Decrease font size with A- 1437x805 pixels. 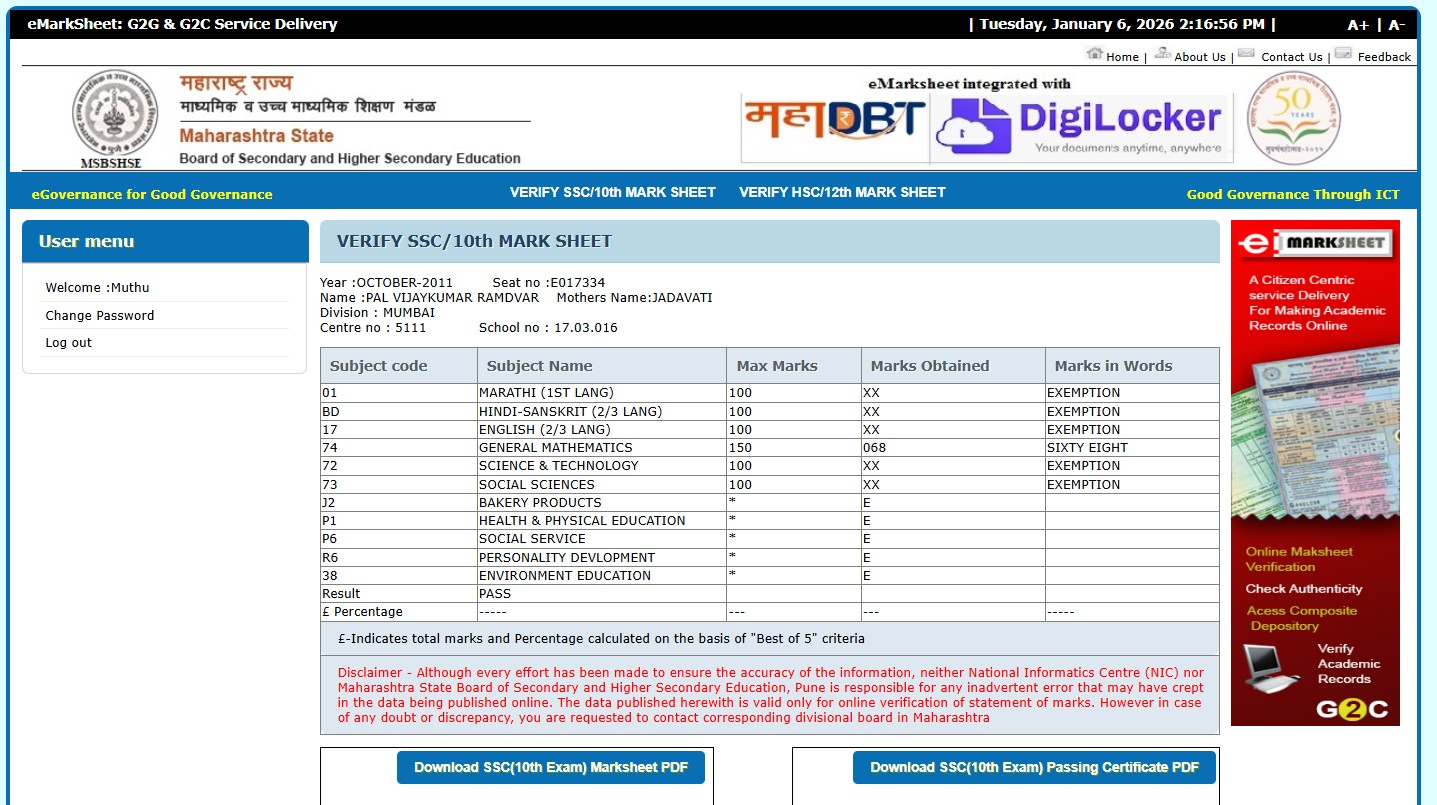(1396, 25)
